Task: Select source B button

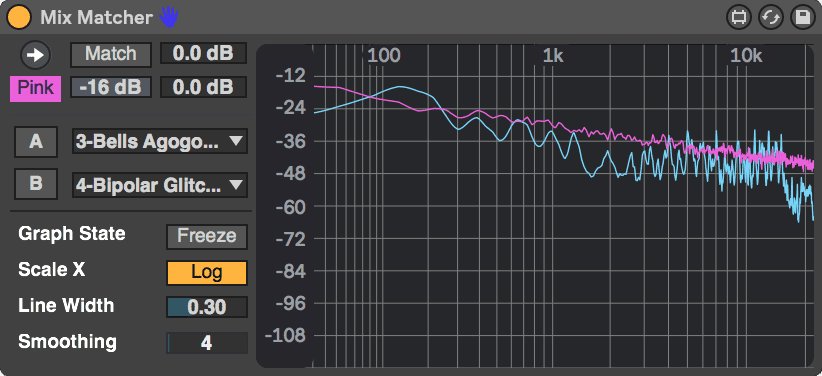Action: [36, 184]
